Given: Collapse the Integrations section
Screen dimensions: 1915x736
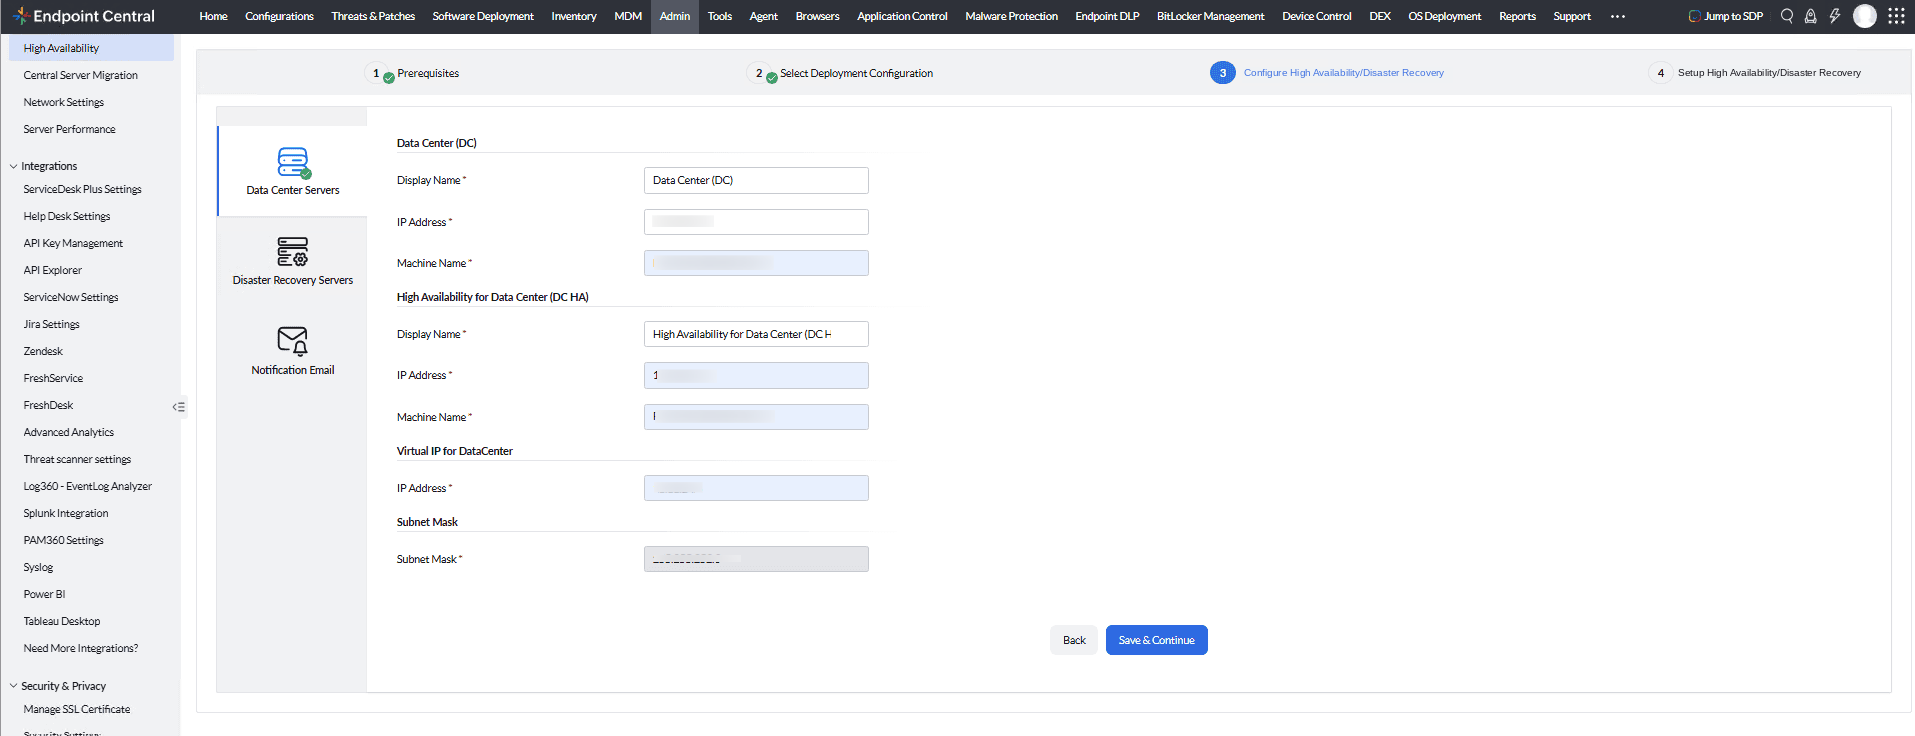Looking at the screenshot, I should point(14,166).
